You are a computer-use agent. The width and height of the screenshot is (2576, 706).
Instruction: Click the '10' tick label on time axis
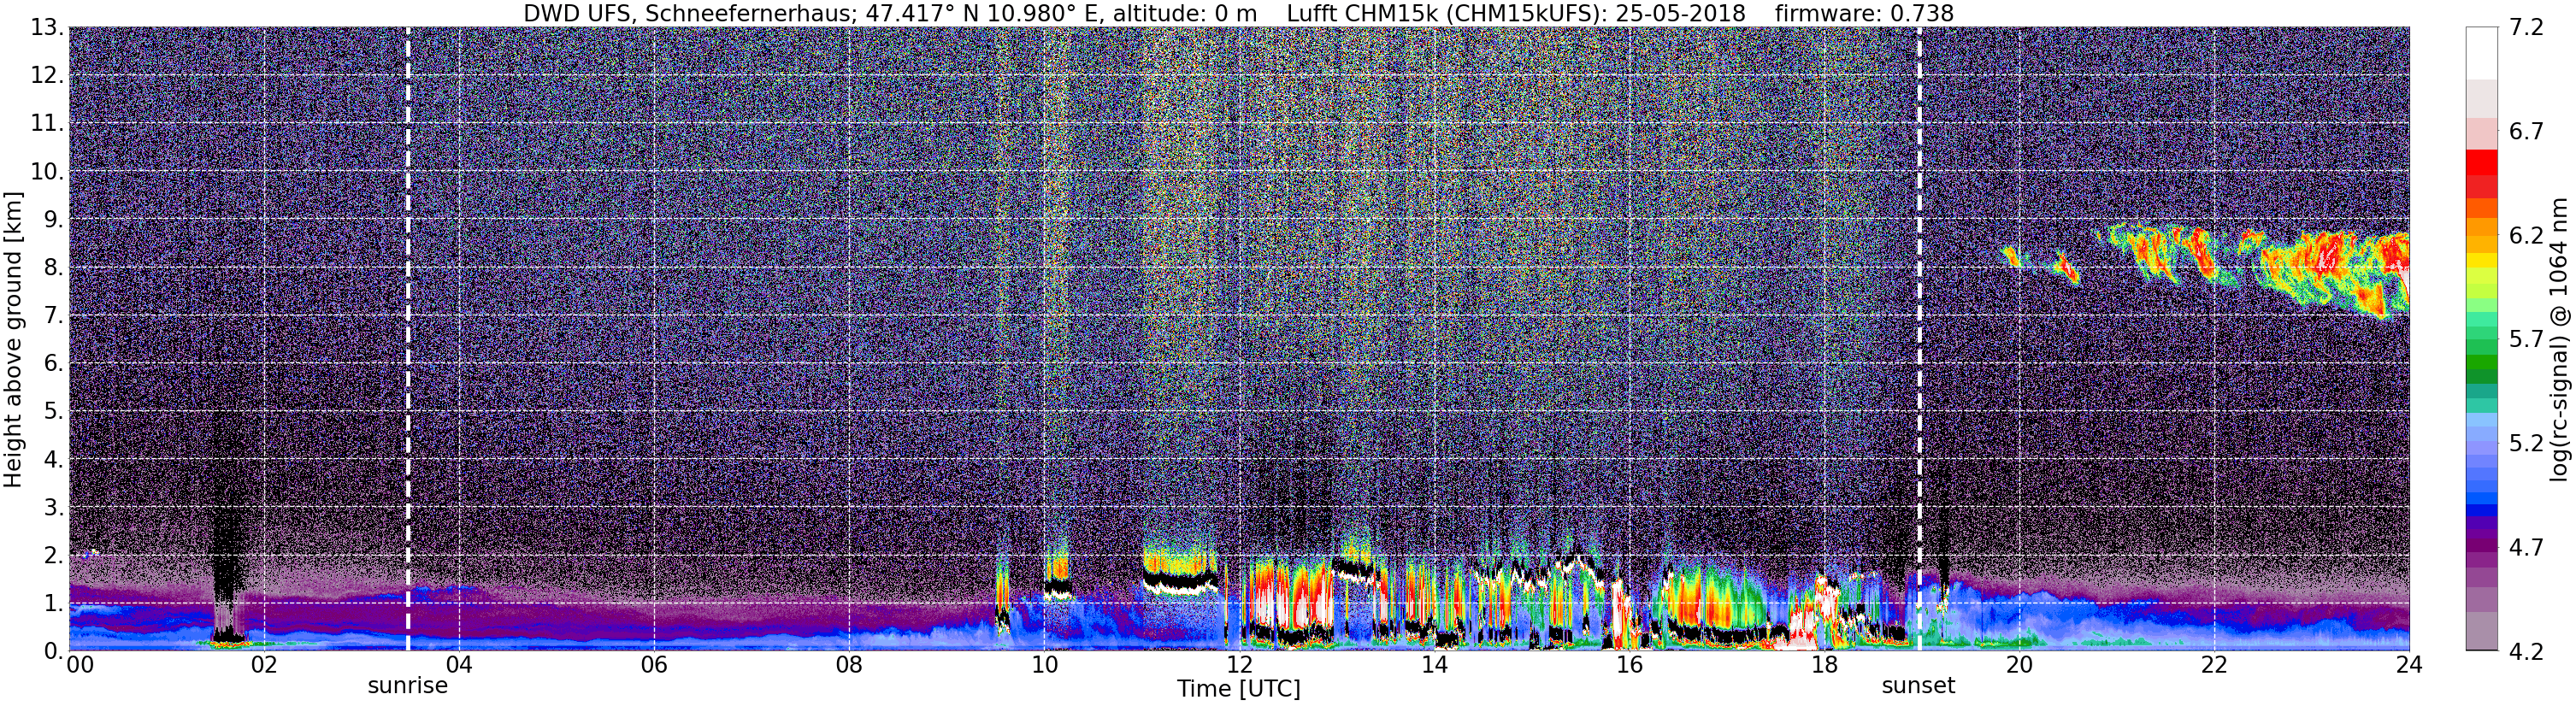click(x=1044, y=665)
